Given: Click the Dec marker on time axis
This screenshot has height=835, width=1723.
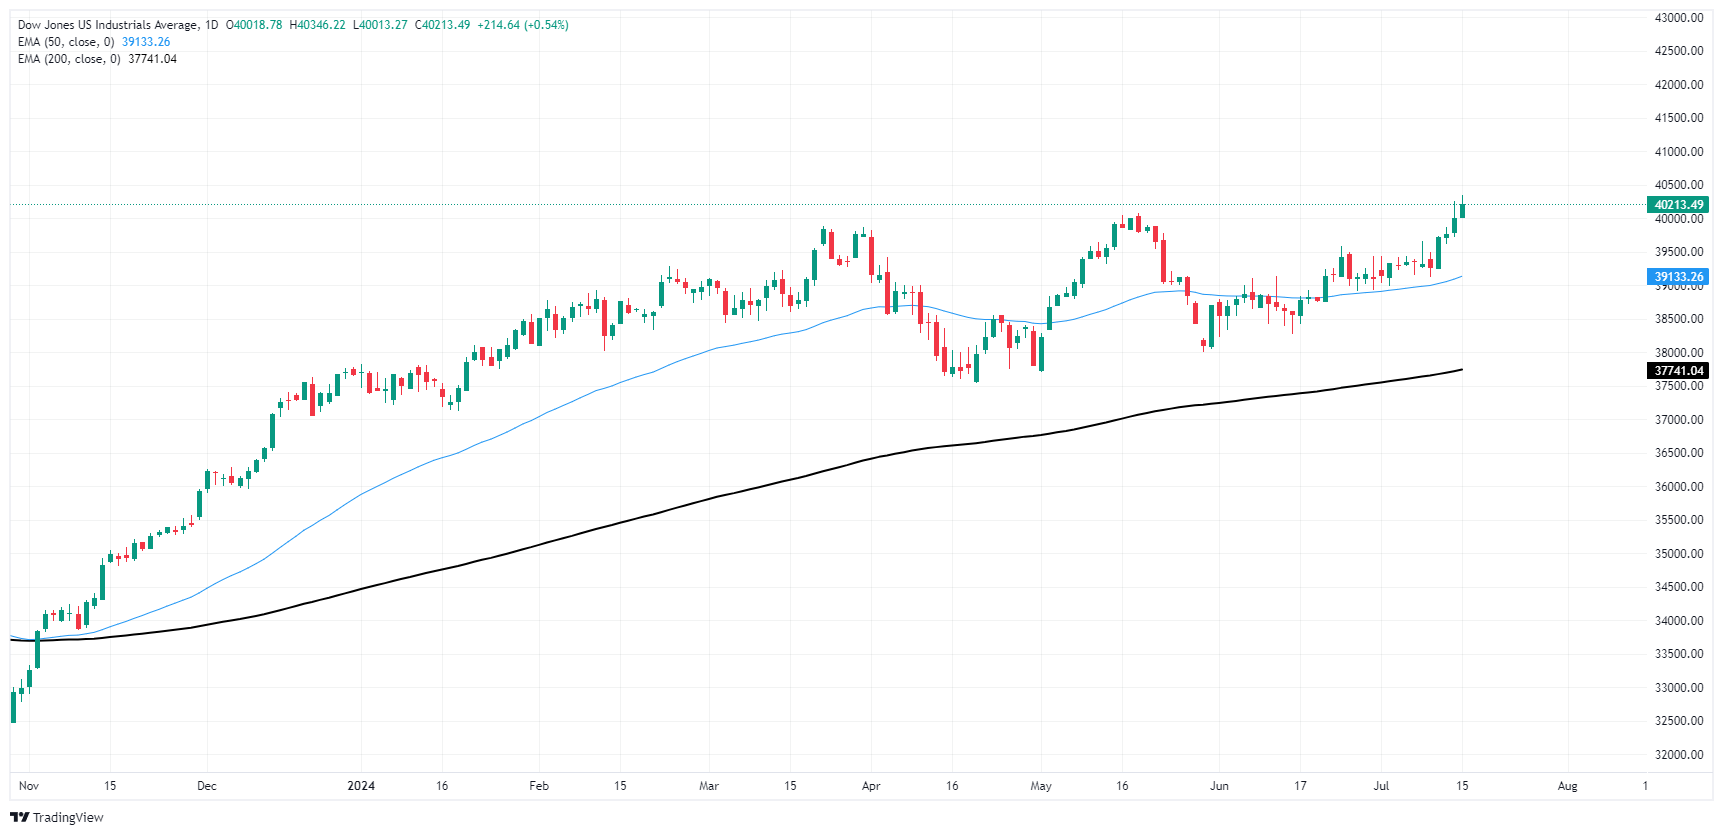Looking at the screenshot, I should (207, 786).
